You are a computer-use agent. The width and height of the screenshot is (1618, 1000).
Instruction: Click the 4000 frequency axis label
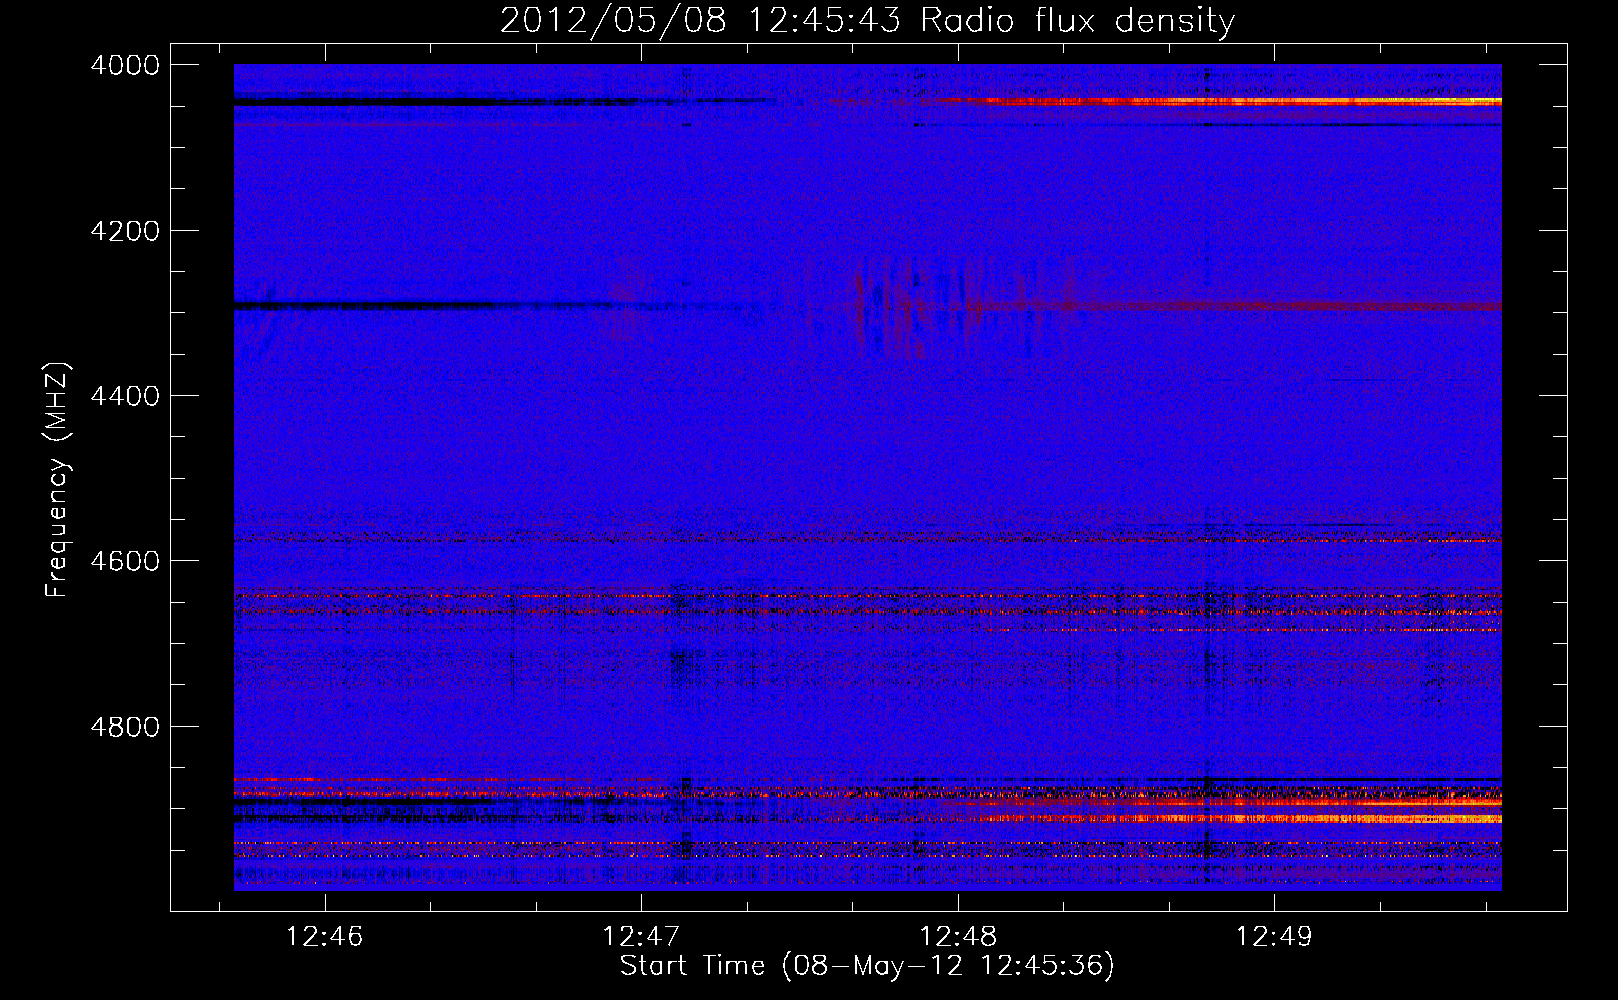(x=125, y=65)
